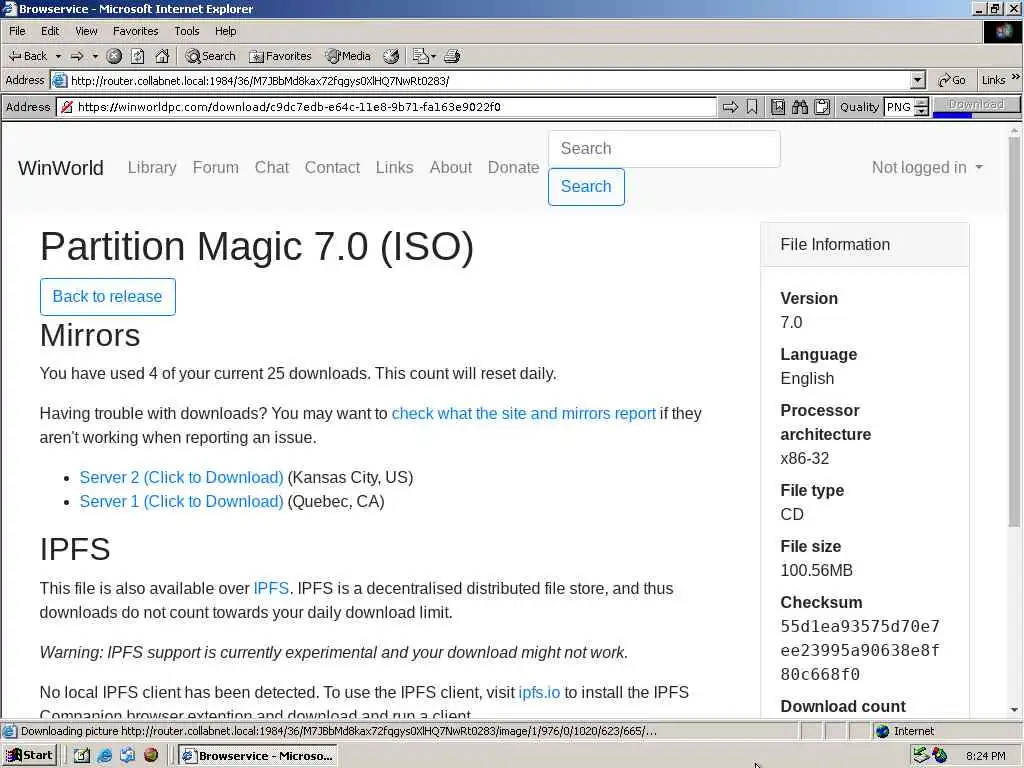The height and width of the screenshot is (768, 1024).
Task: Open the History toolbar icon
Action: [x=391, y=56]
